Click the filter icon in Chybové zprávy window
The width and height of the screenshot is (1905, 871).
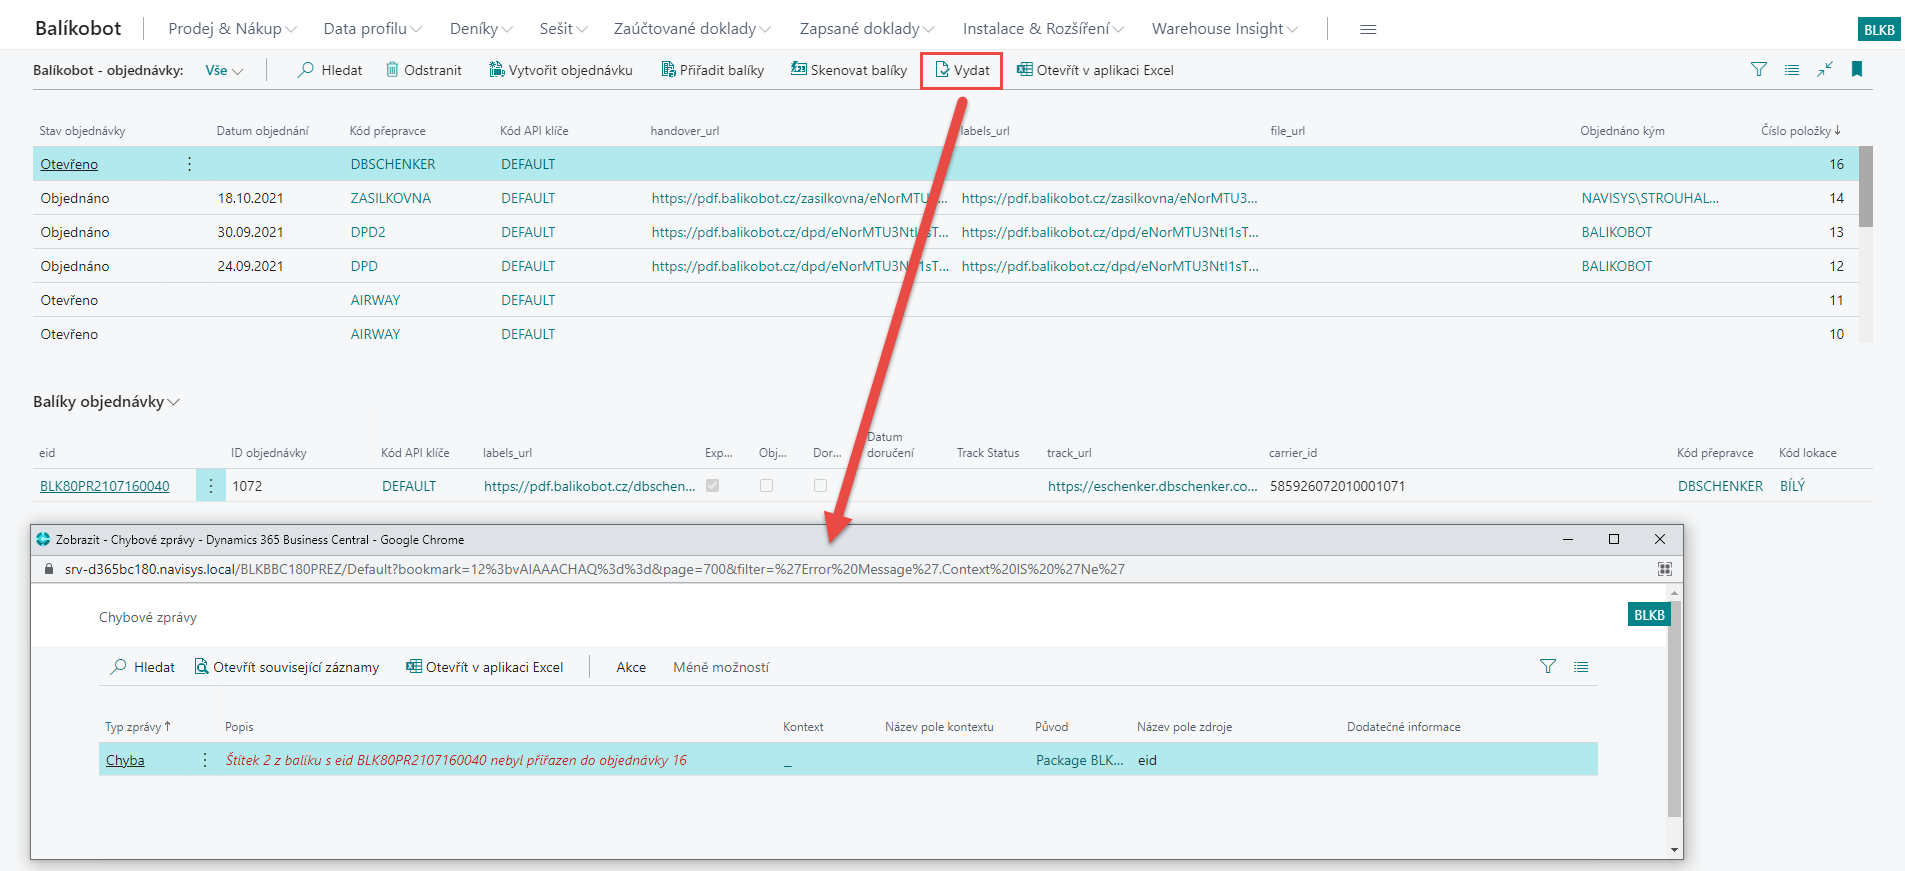coord(1548,666)
